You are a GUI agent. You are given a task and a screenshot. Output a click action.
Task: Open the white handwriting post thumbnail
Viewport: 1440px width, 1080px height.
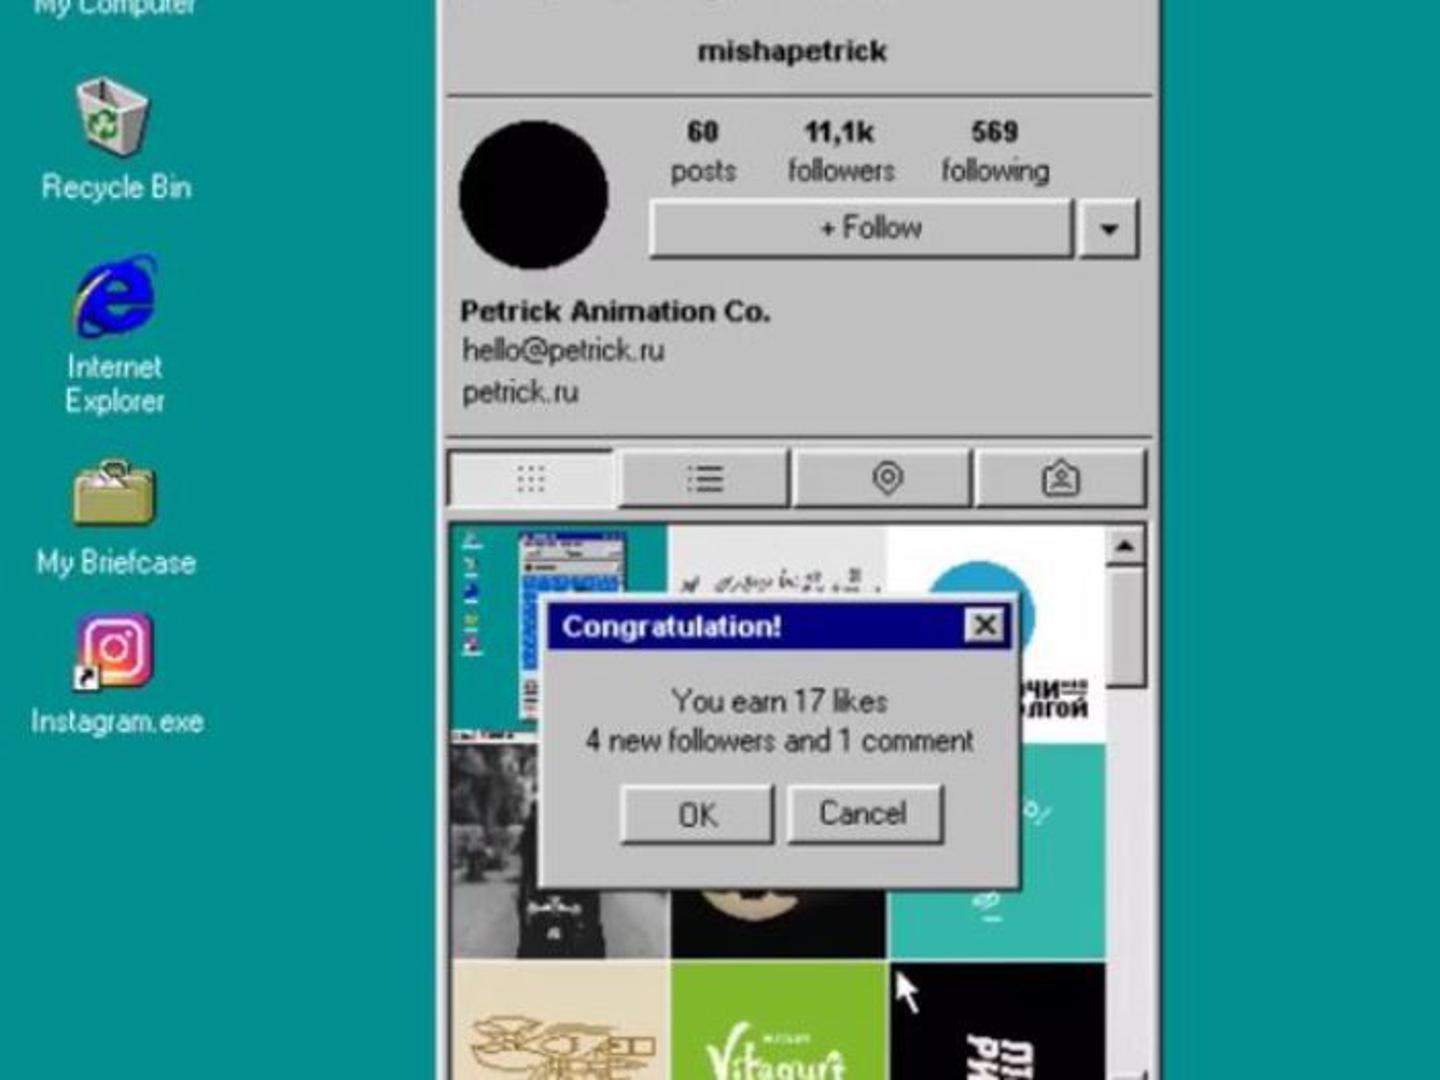tap(777, 562)
